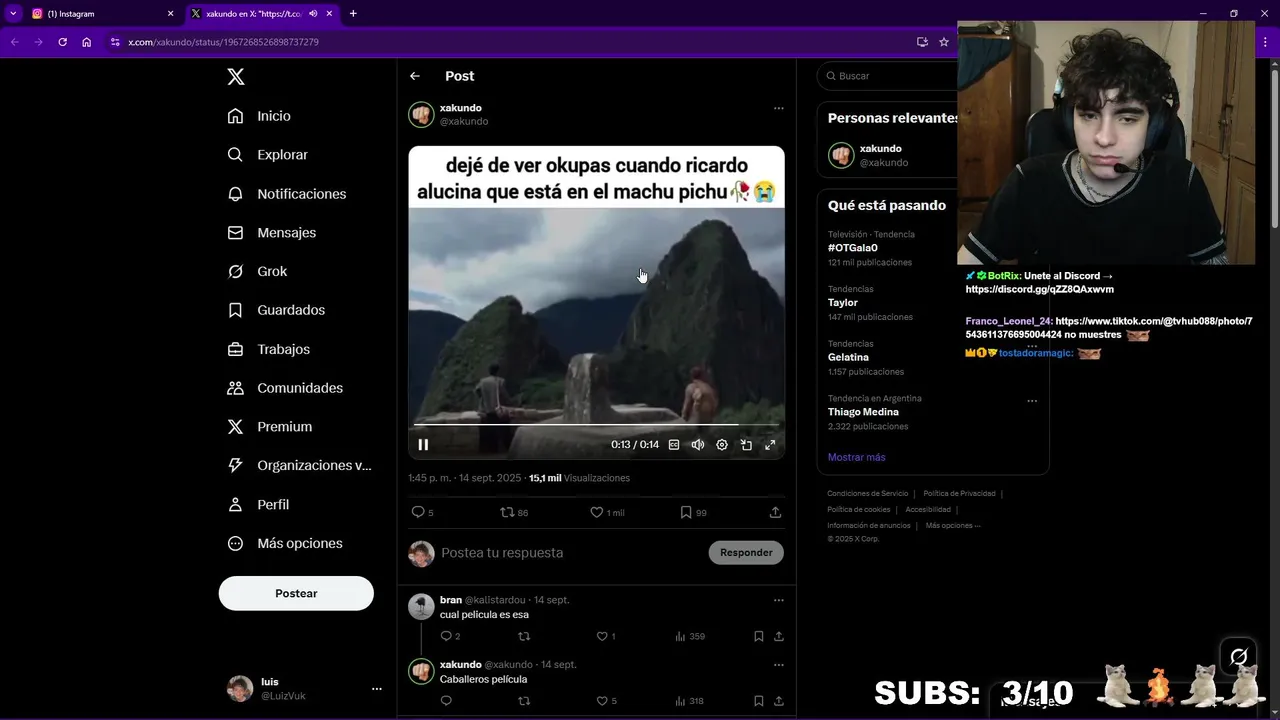This screenshot has height=720, width=1280.
Task: Open the Taylor trend
Action: [843, 303]
